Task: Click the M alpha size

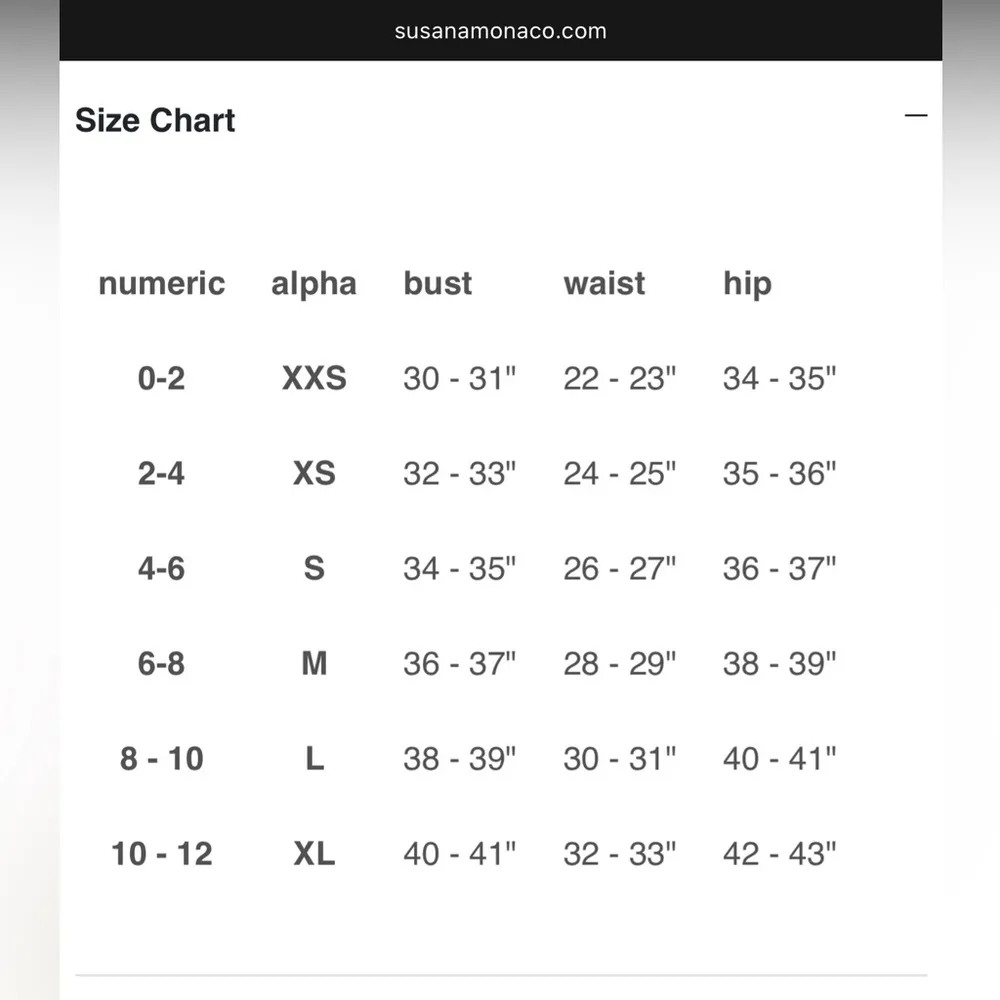Action: tap(314, 663)
